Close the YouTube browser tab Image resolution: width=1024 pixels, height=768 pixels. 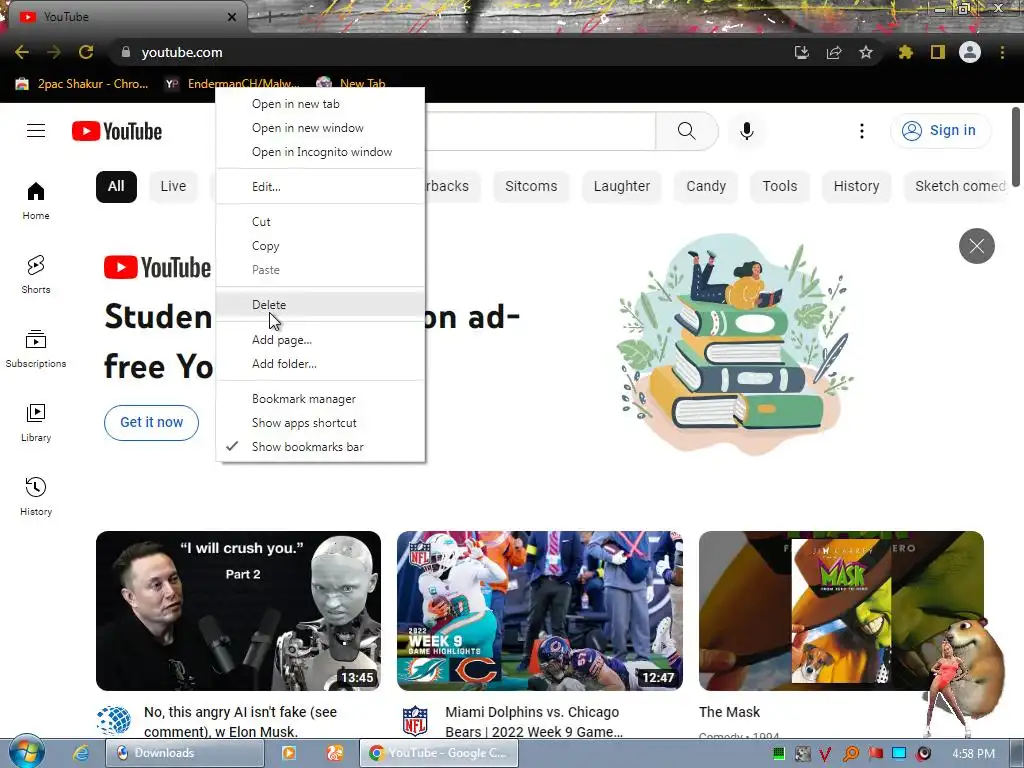[232, 17]
